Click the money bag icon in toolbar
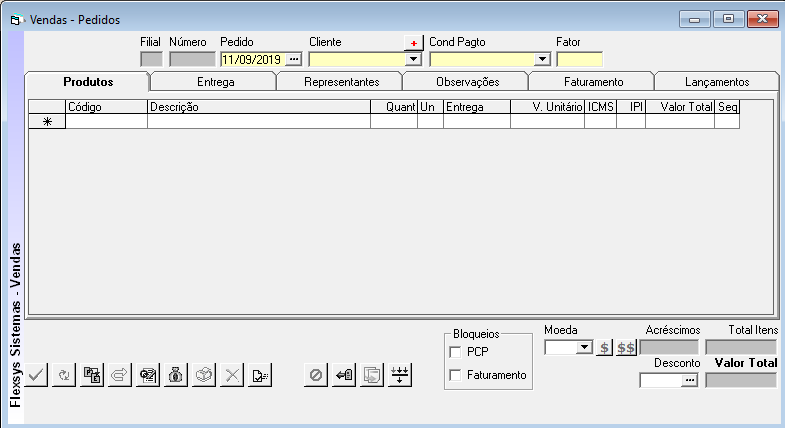Screen dimensions: 785x428 click(x=175, y=375)
